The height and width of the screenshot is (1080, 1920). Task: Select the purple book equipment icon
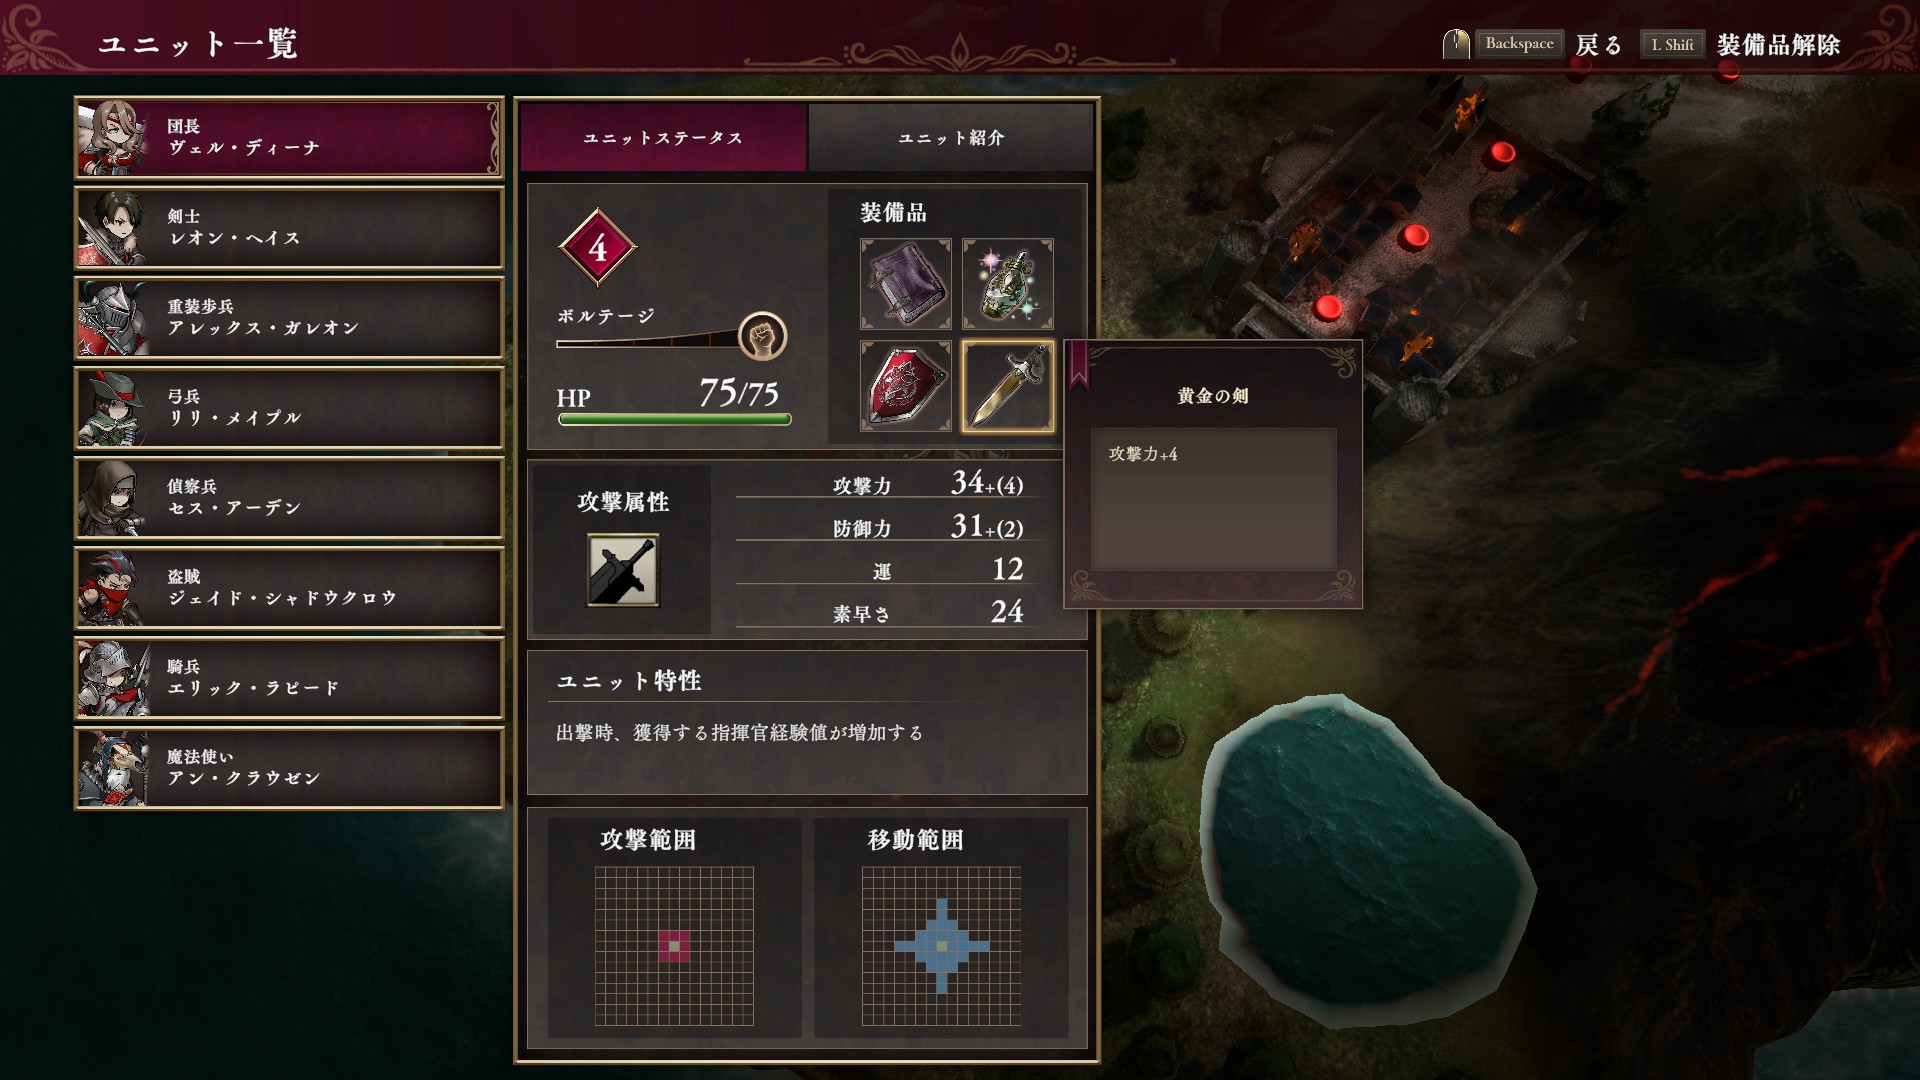coord(906,284)
